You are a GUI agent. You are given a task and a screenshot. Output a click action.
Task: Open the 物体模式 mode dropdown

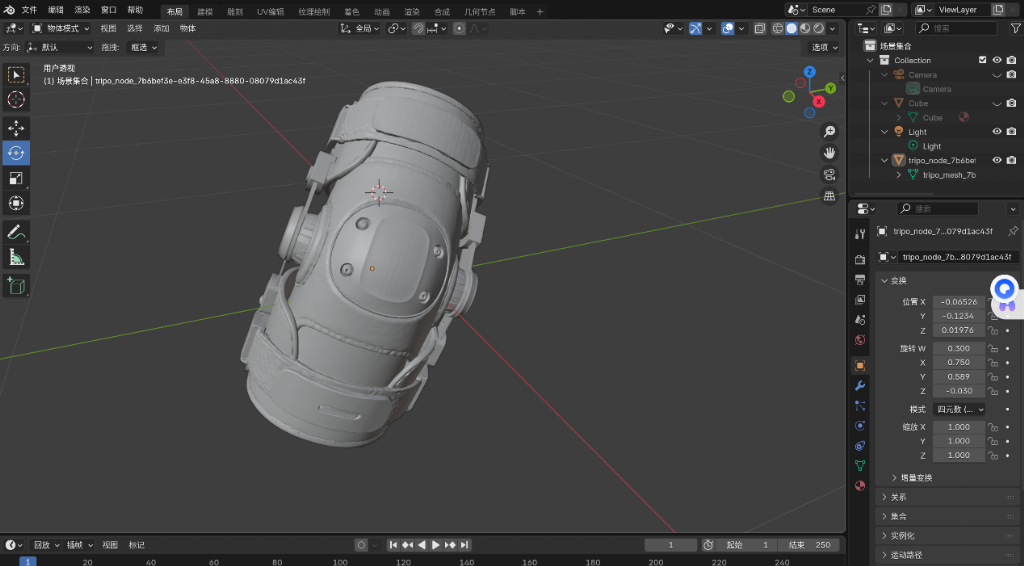[x=62, y=29]
